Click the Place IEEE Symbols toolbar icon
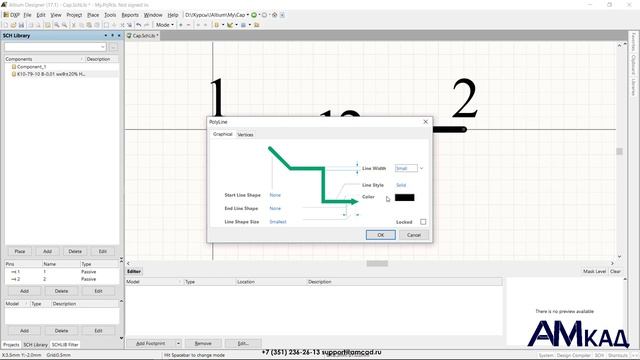Viewport: 640px width, 360px height. tap(217, 25)
